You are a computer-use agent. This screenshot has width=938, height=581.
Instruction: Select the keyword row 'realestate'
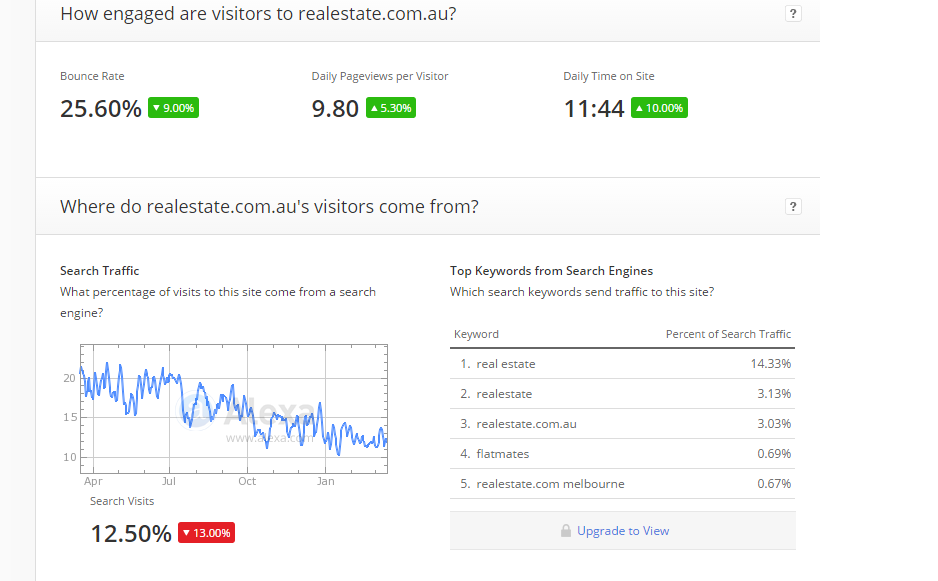tap(622, 394)
